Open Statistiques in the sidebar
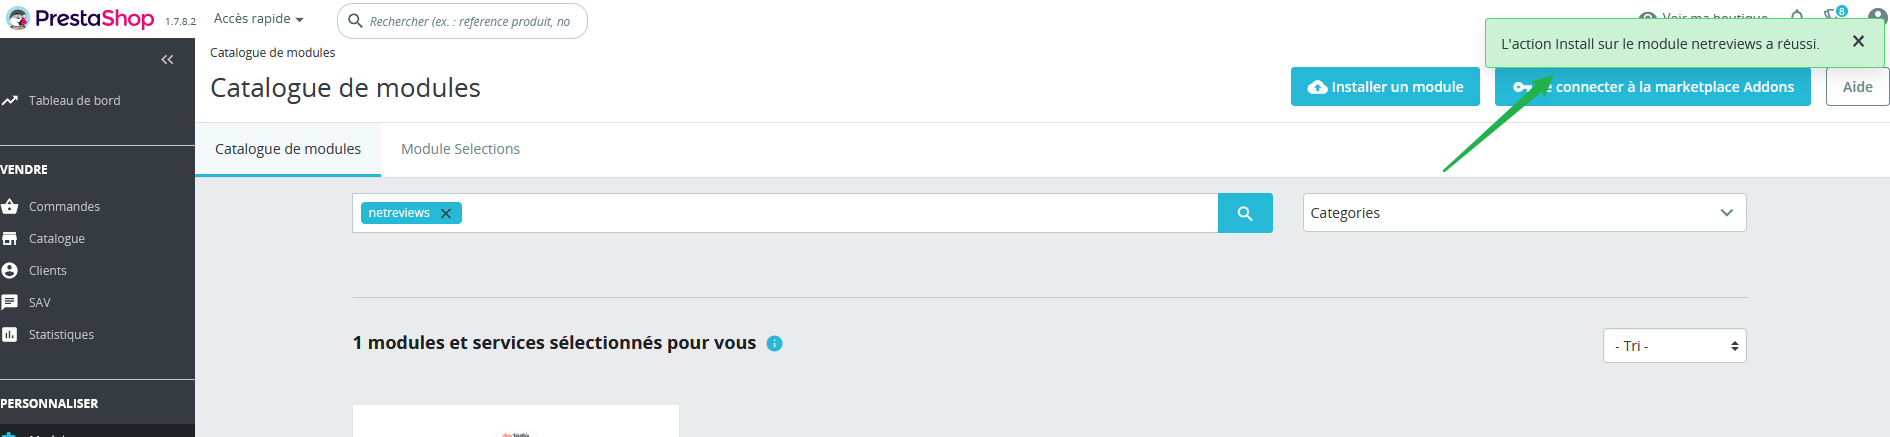The width and height of the screenshot is (1890, 437). (61, 335)
